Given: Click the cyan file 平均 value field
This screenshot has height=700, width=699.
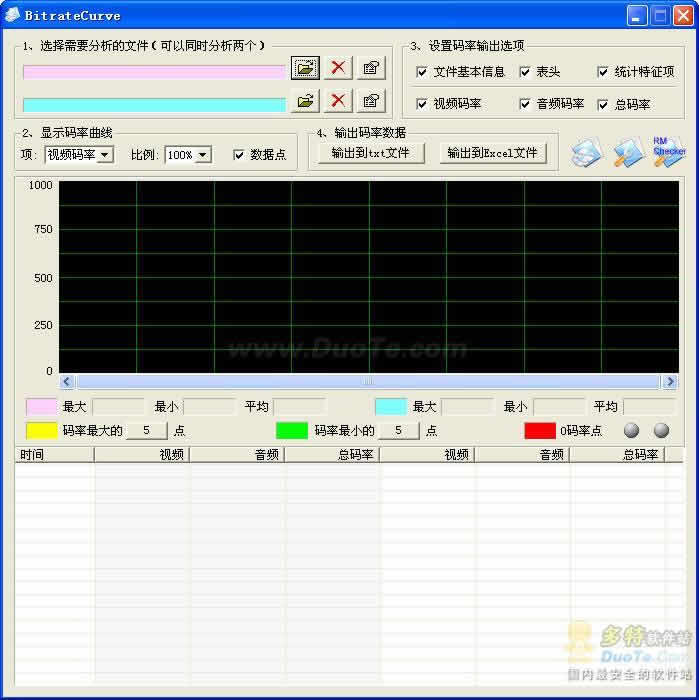Looking at the screenshot, I should click(x=649, y=407).
